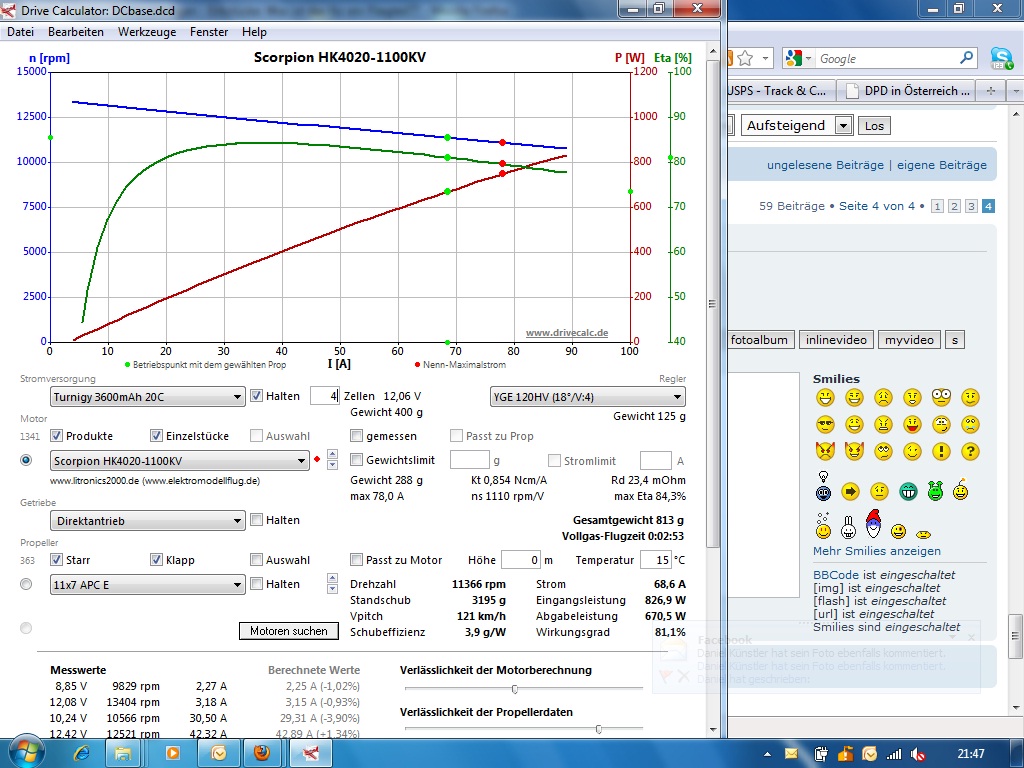
Task: Open the Fenster menu
Action: coord(209,32)
